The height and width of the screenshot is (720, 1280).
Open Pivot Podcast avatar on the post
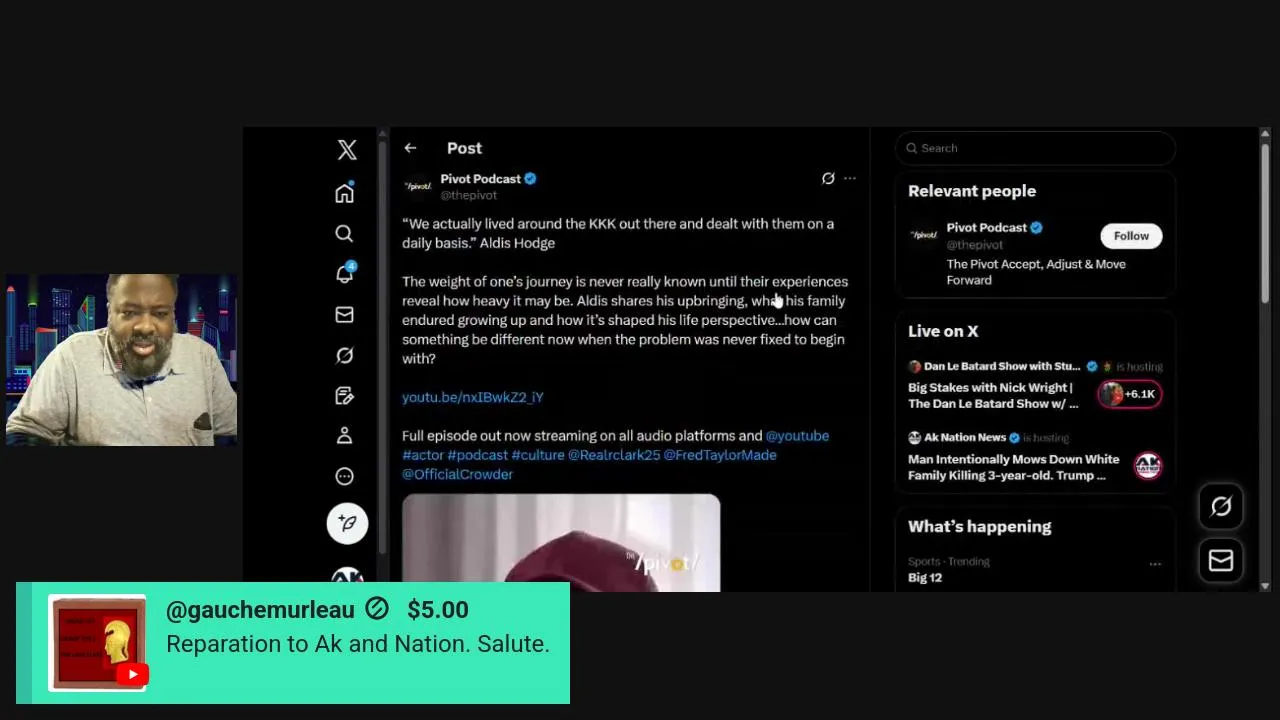(x=417, y=186)
